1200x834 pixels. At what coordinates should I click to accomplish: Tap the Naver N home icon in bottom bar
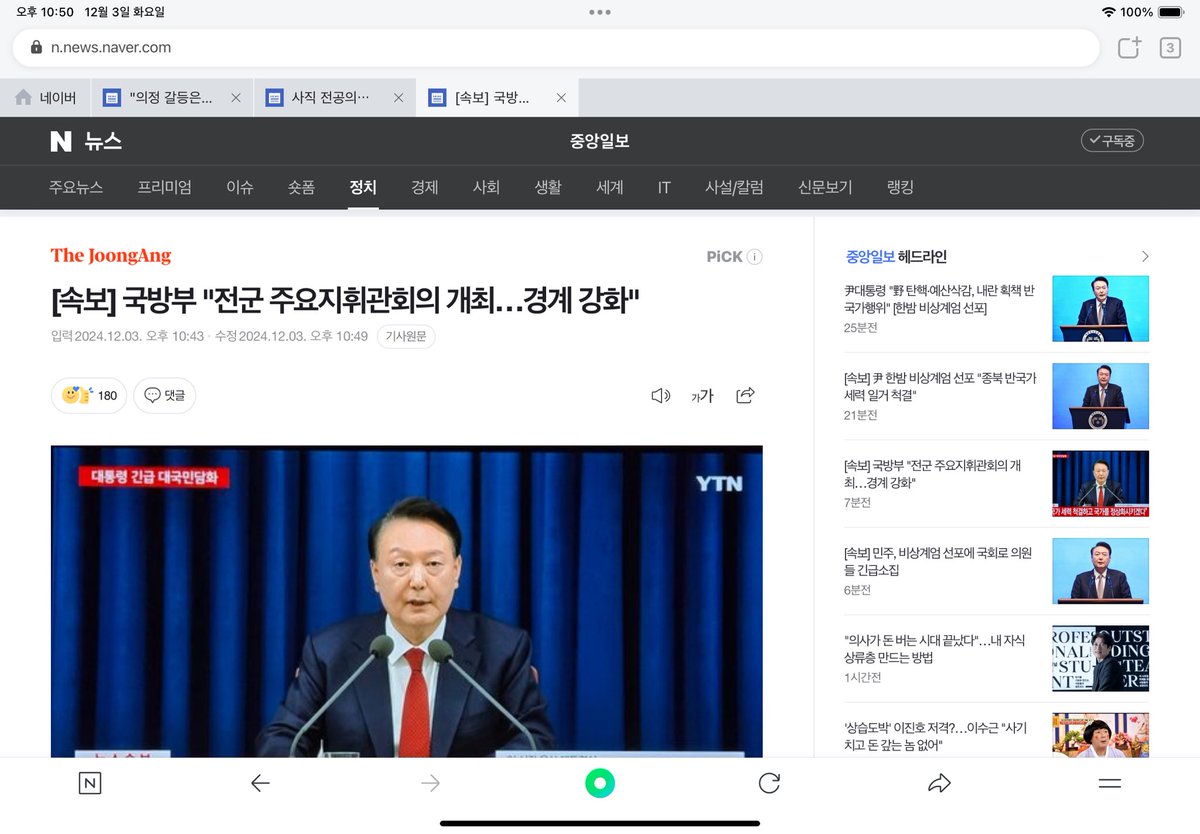coord(90,784)
